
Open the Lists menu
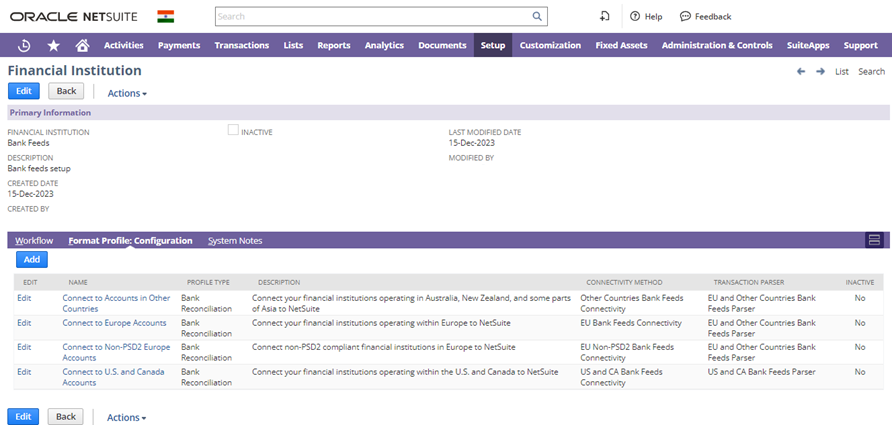pos(293,46)
